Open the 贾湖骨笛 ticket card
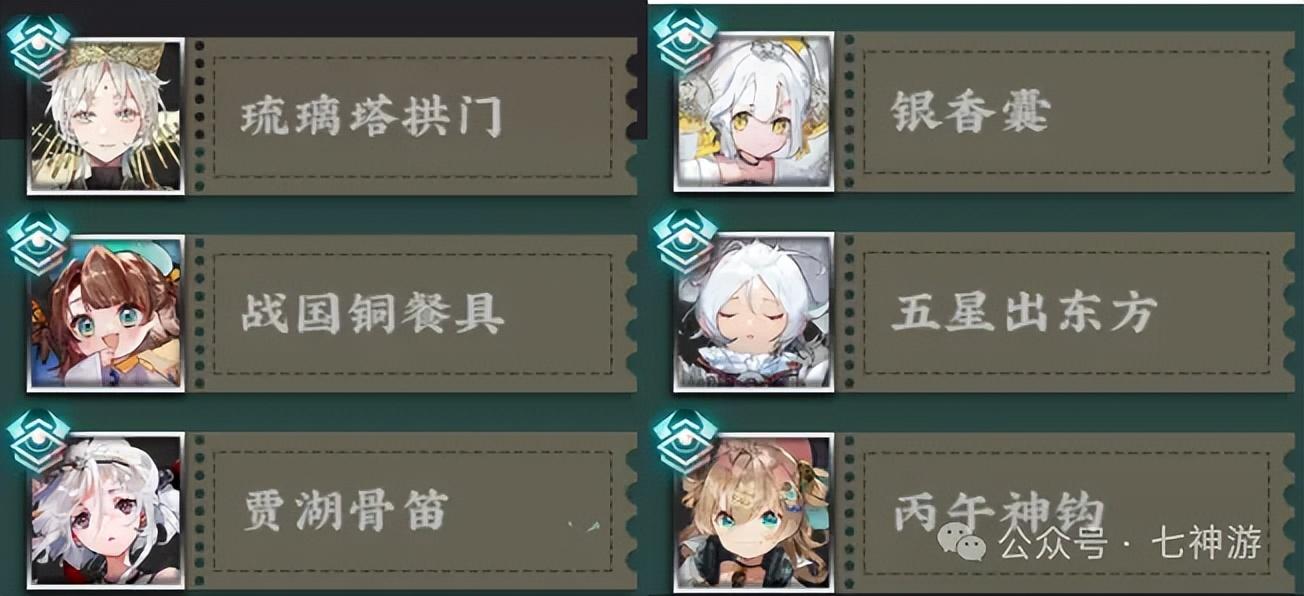 tap(412, 511)
